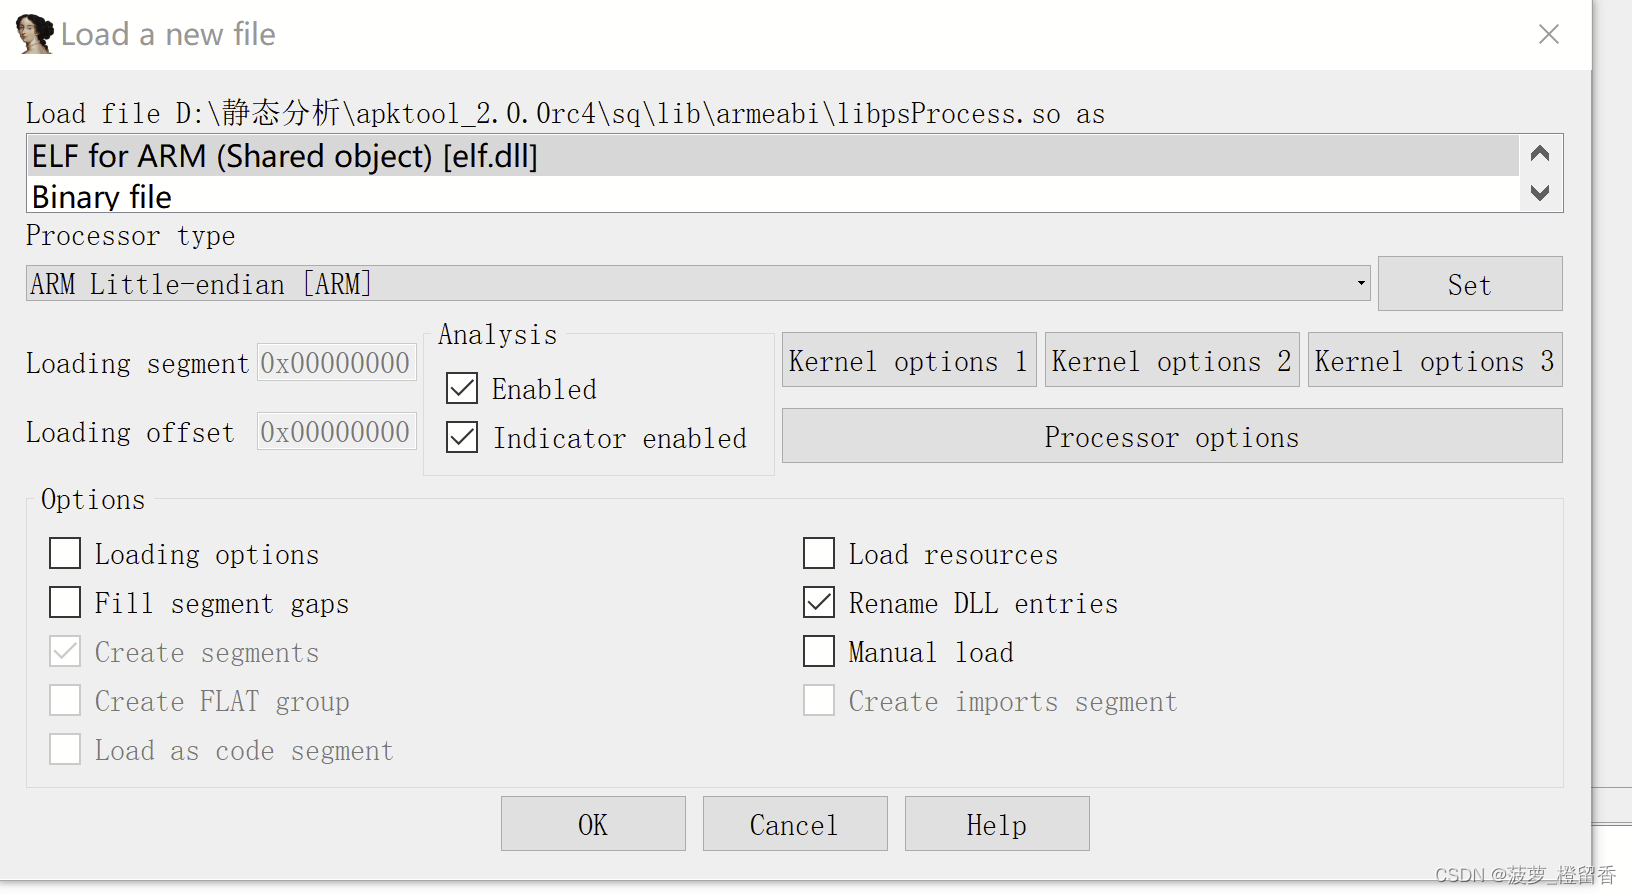Select ELF for ARM (Shared object) entry
The height and width of the screenshot is (894, 1632).
click(285, 156)
